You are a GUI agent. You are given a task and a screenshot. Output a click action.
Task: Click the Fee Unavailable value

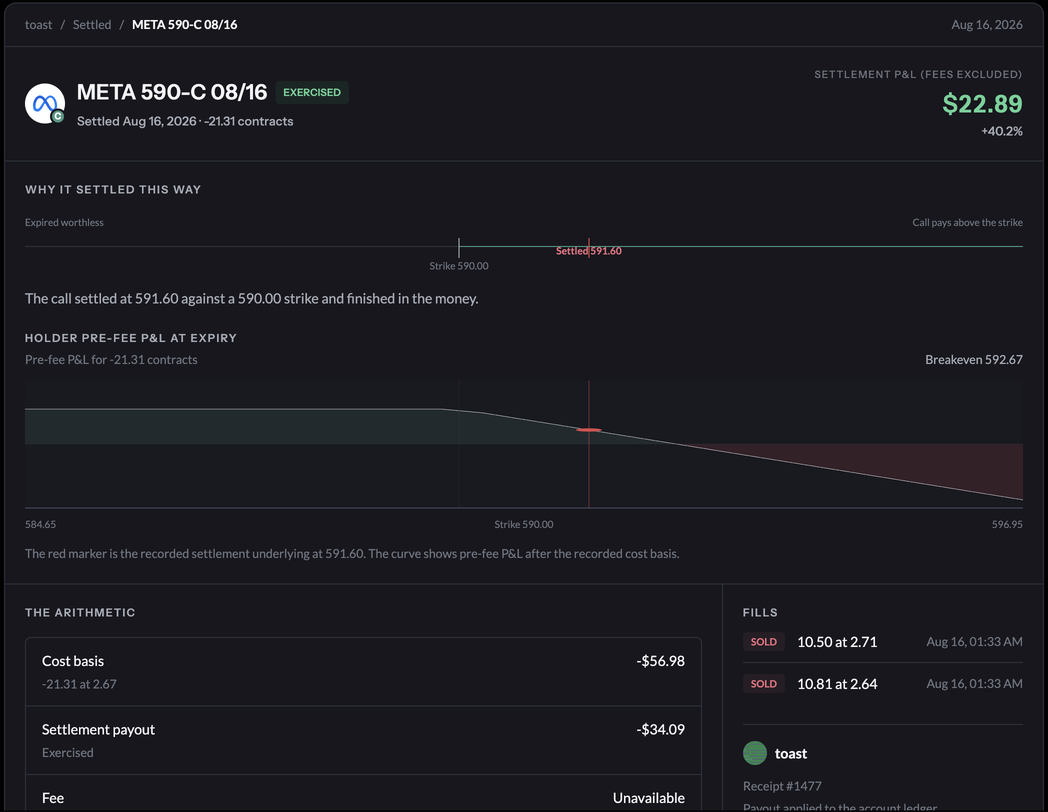pyautogui.click(x=648, y=798)
